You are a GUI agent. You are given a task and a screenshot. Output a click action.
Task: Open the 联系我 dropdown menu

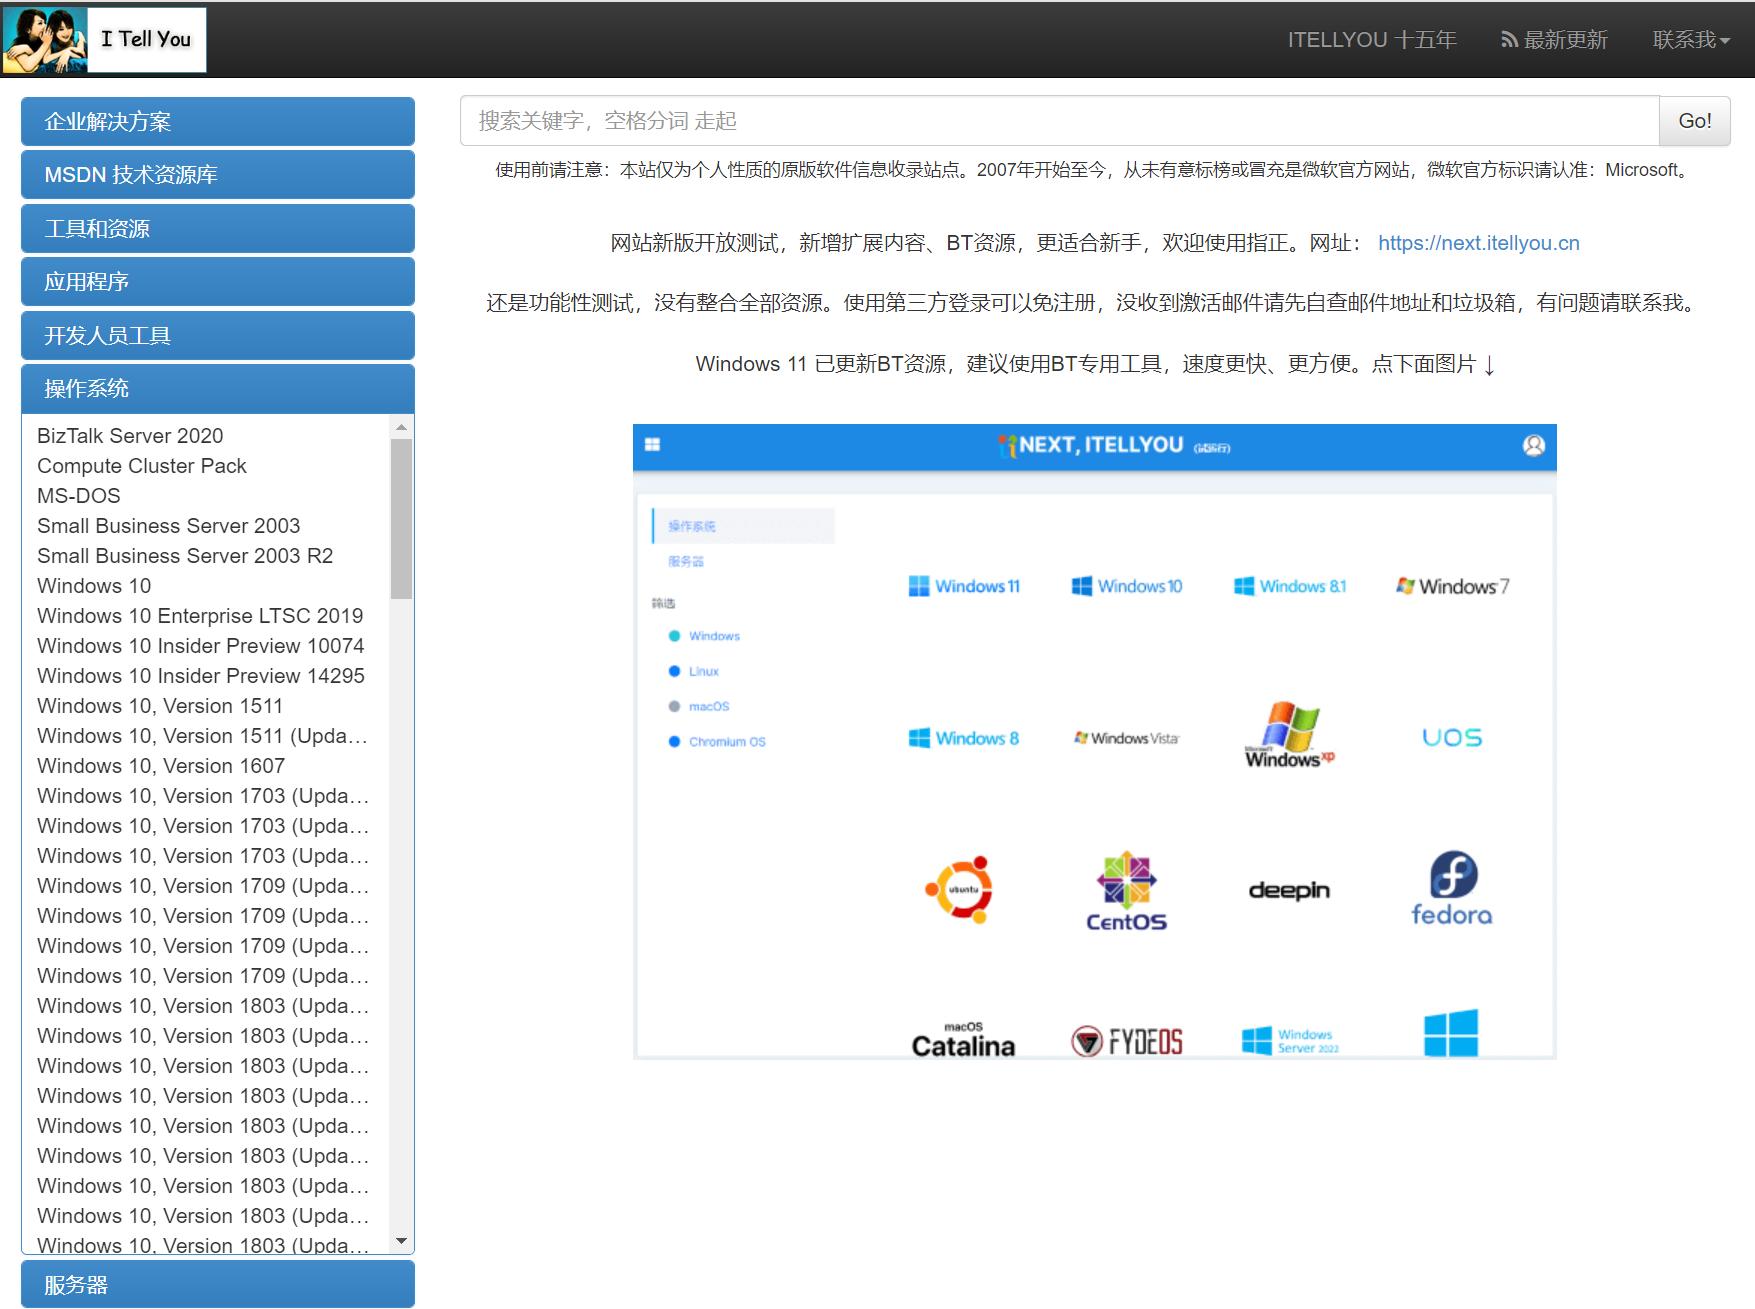(1689, 40)
